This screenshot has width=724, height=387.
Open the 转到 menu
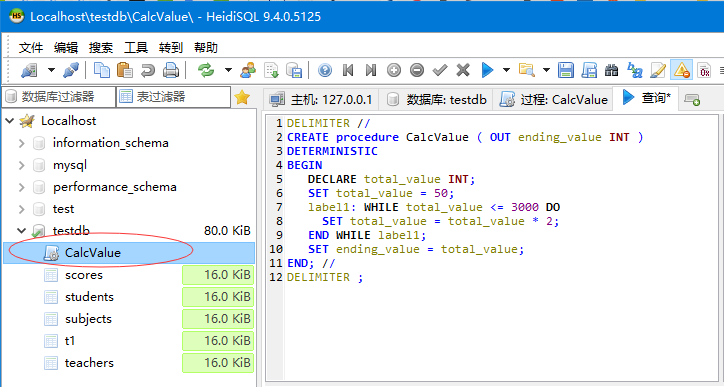(x=171, y=48)
